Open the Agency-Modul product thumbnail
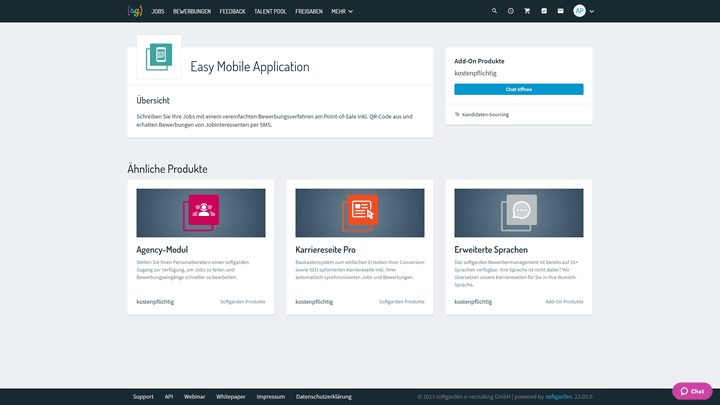 click(201, 213)
